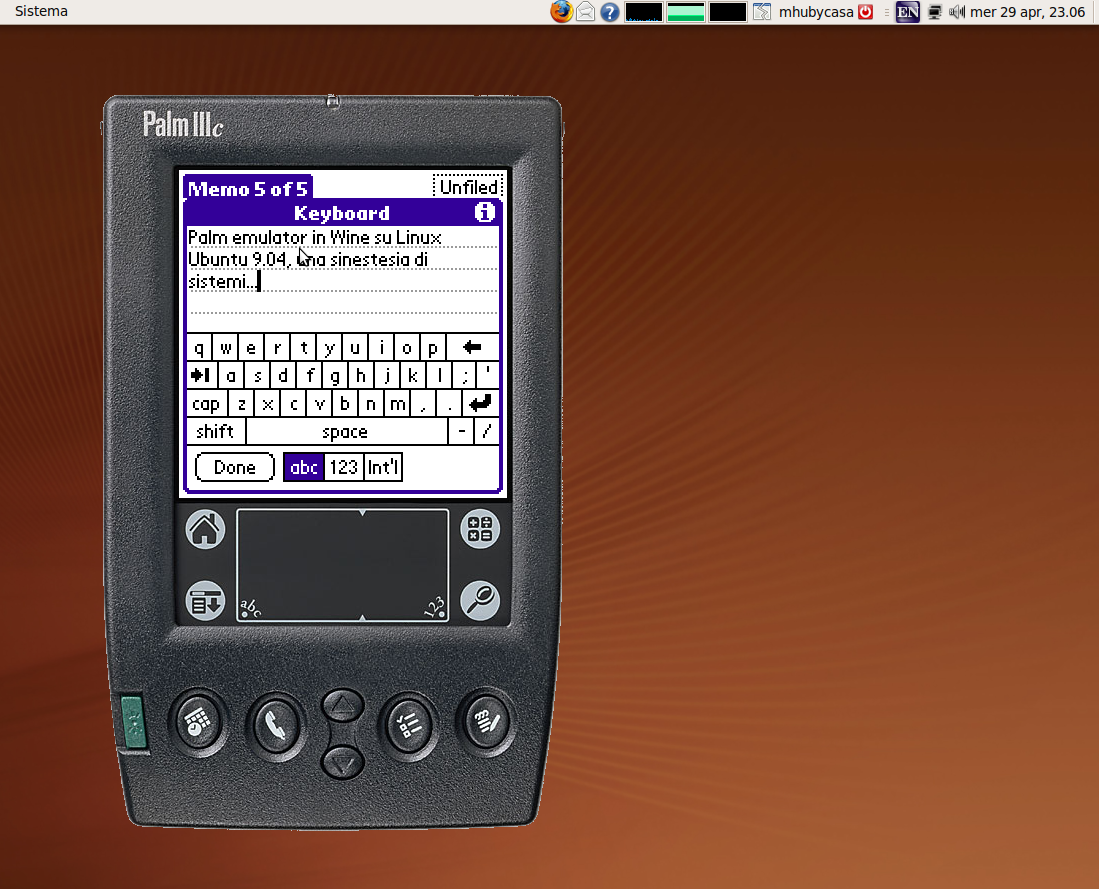Click the Done button
Image resolution: width=1099 pixels, height=889 pixels.
coord(234,468)
